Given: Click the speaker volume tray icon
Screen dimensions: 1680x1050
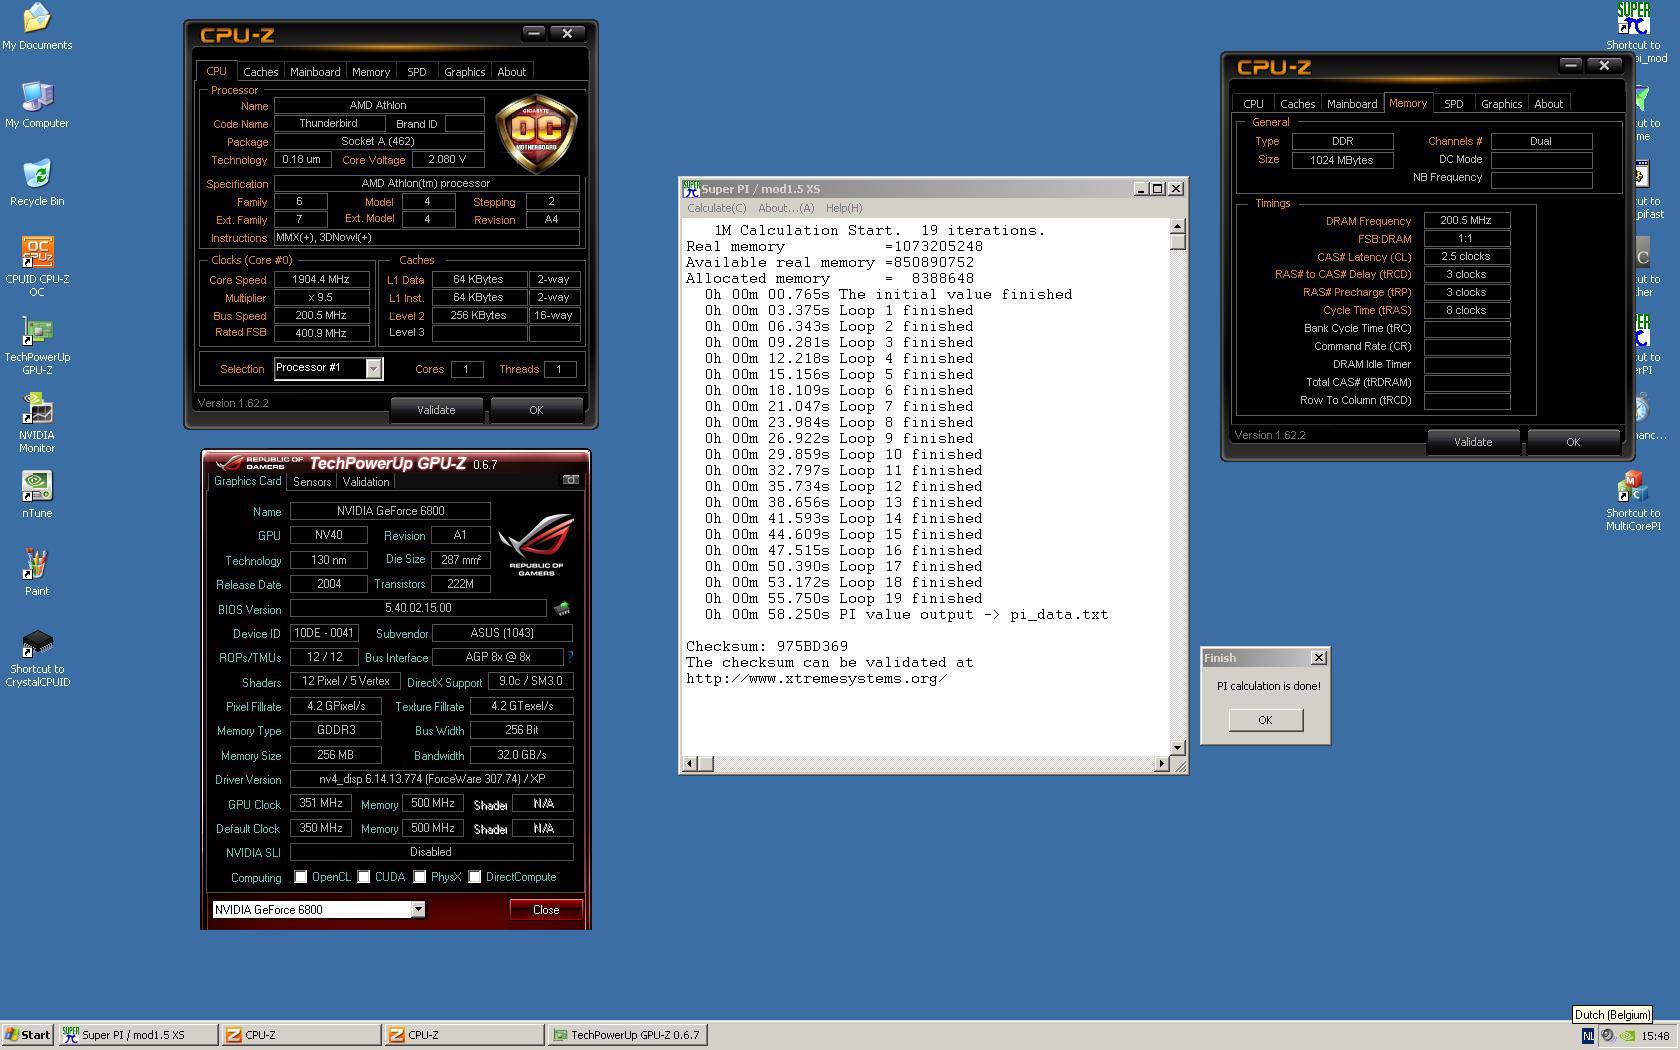Looking at the screenshot, I should [x=1607, y=1036].
